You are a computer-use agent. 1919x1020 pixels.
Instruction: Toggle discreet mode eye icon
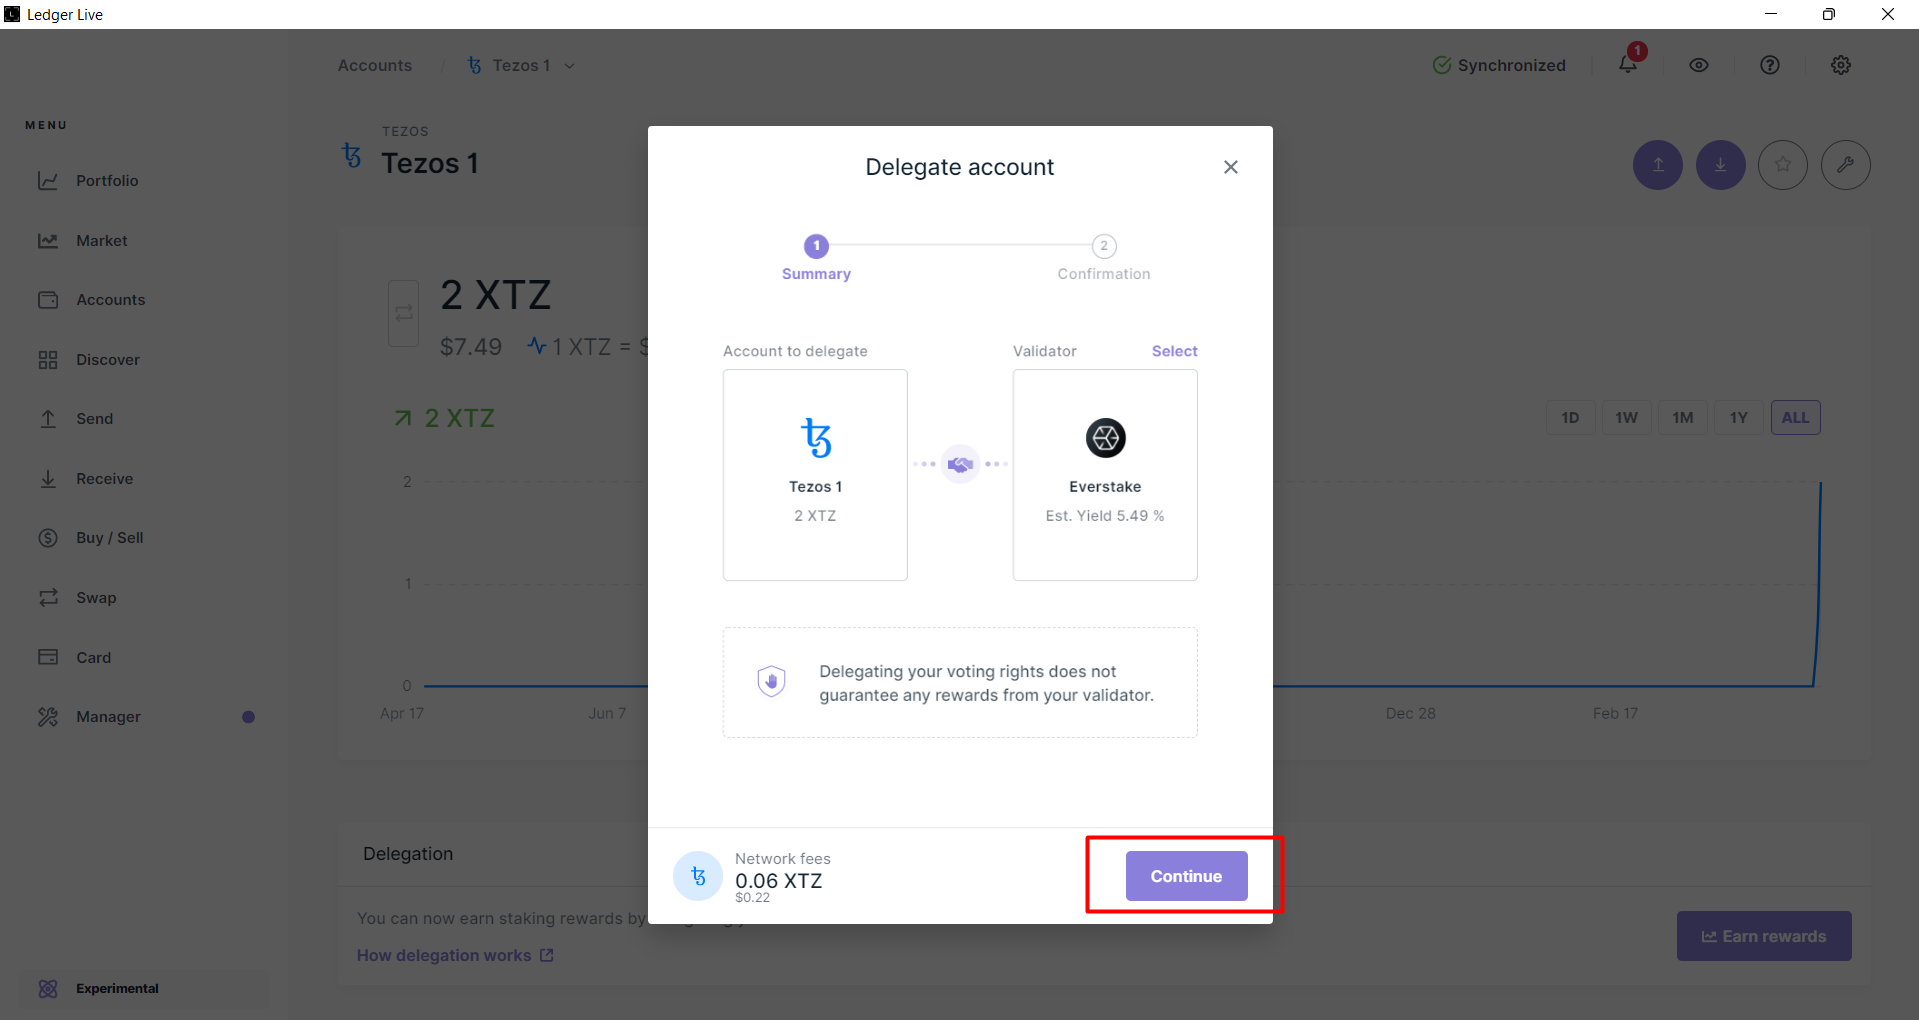coord(1699,65)
